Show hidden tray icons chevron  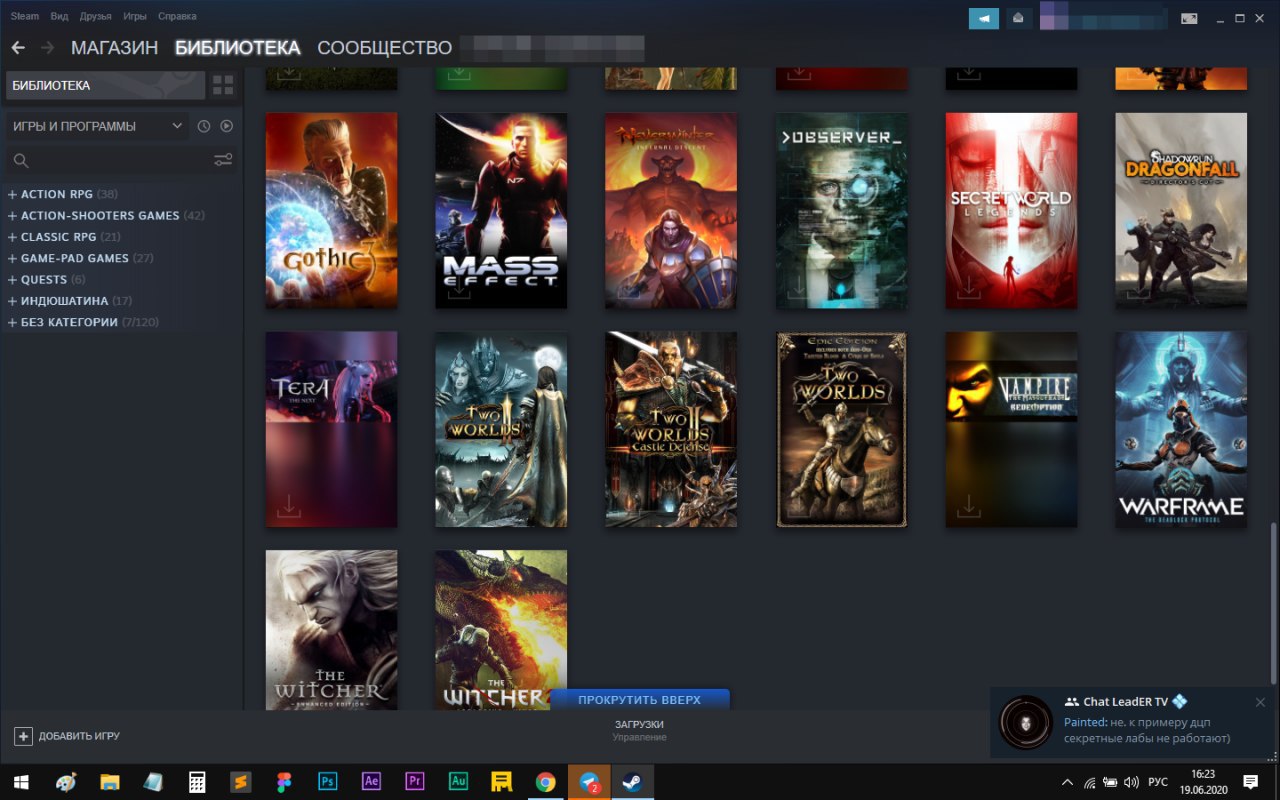[1067, 782]
